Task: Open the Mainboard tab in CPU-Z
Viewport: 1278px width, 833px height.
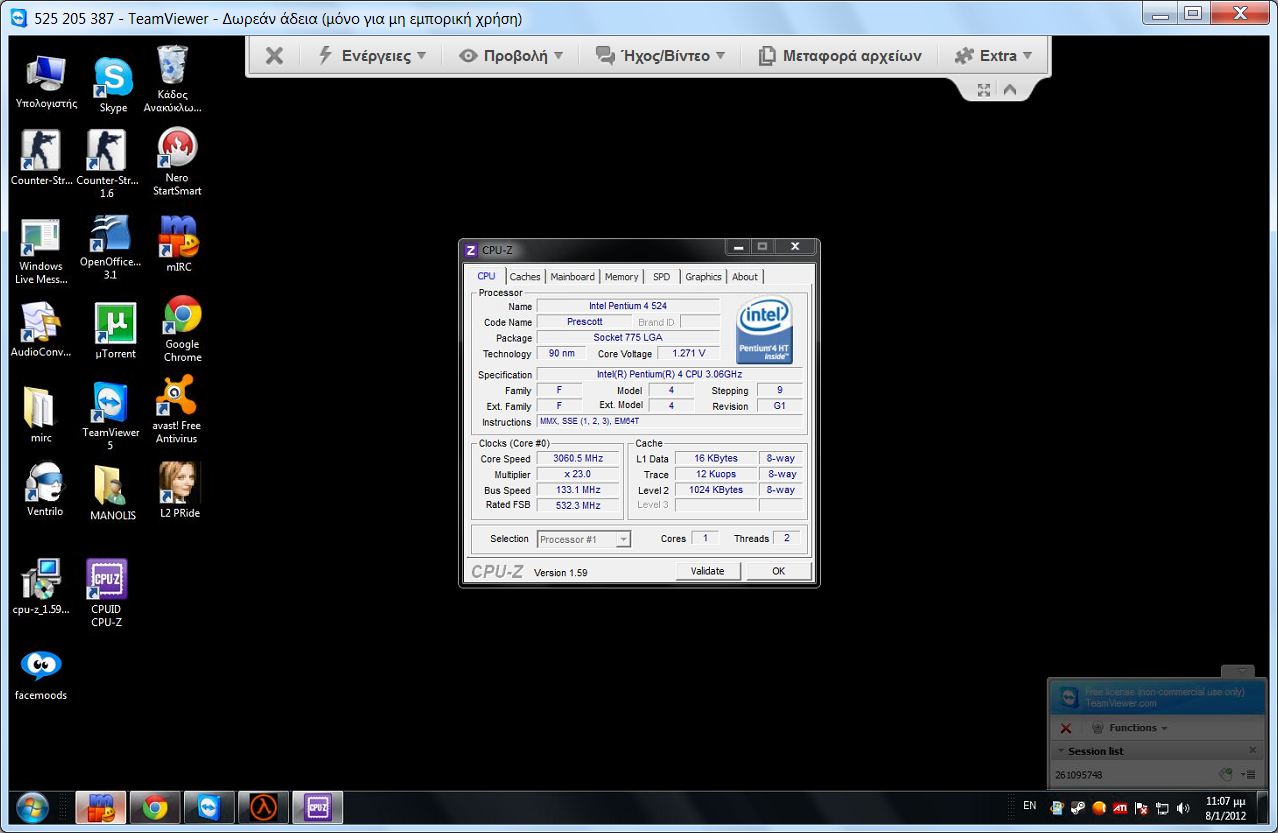Action: pyautogui.click(x=572, y=277)
